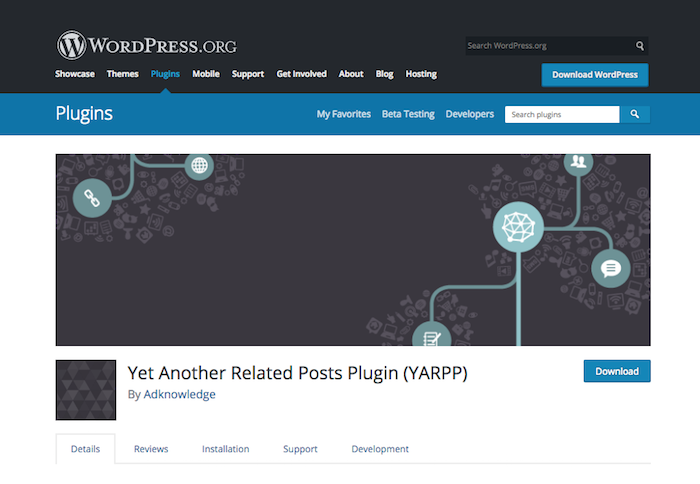700x484 pixels.
Task: Select Plugins in the top navigation
Action: point(165,74)
